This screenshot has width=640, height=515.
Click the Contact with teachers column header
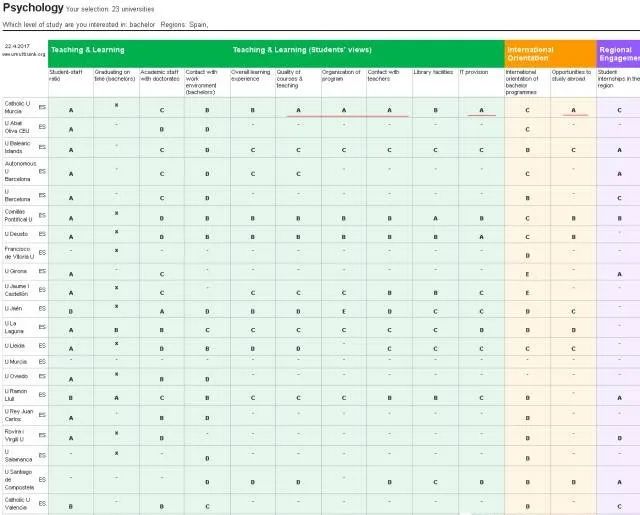[383, 75]
